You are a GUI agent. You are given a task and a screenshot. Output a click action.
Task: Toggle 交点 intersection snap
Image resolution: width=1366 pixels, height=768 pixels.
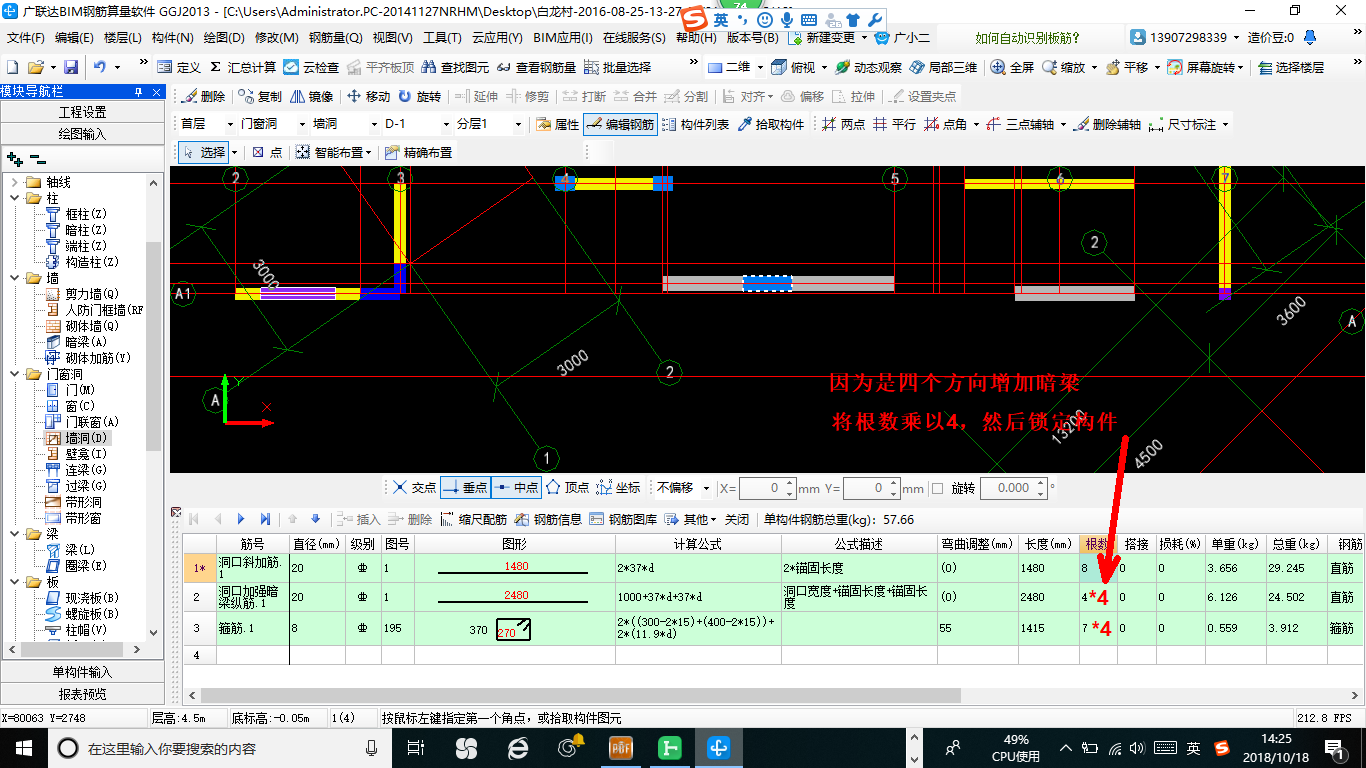pos(414,487)
